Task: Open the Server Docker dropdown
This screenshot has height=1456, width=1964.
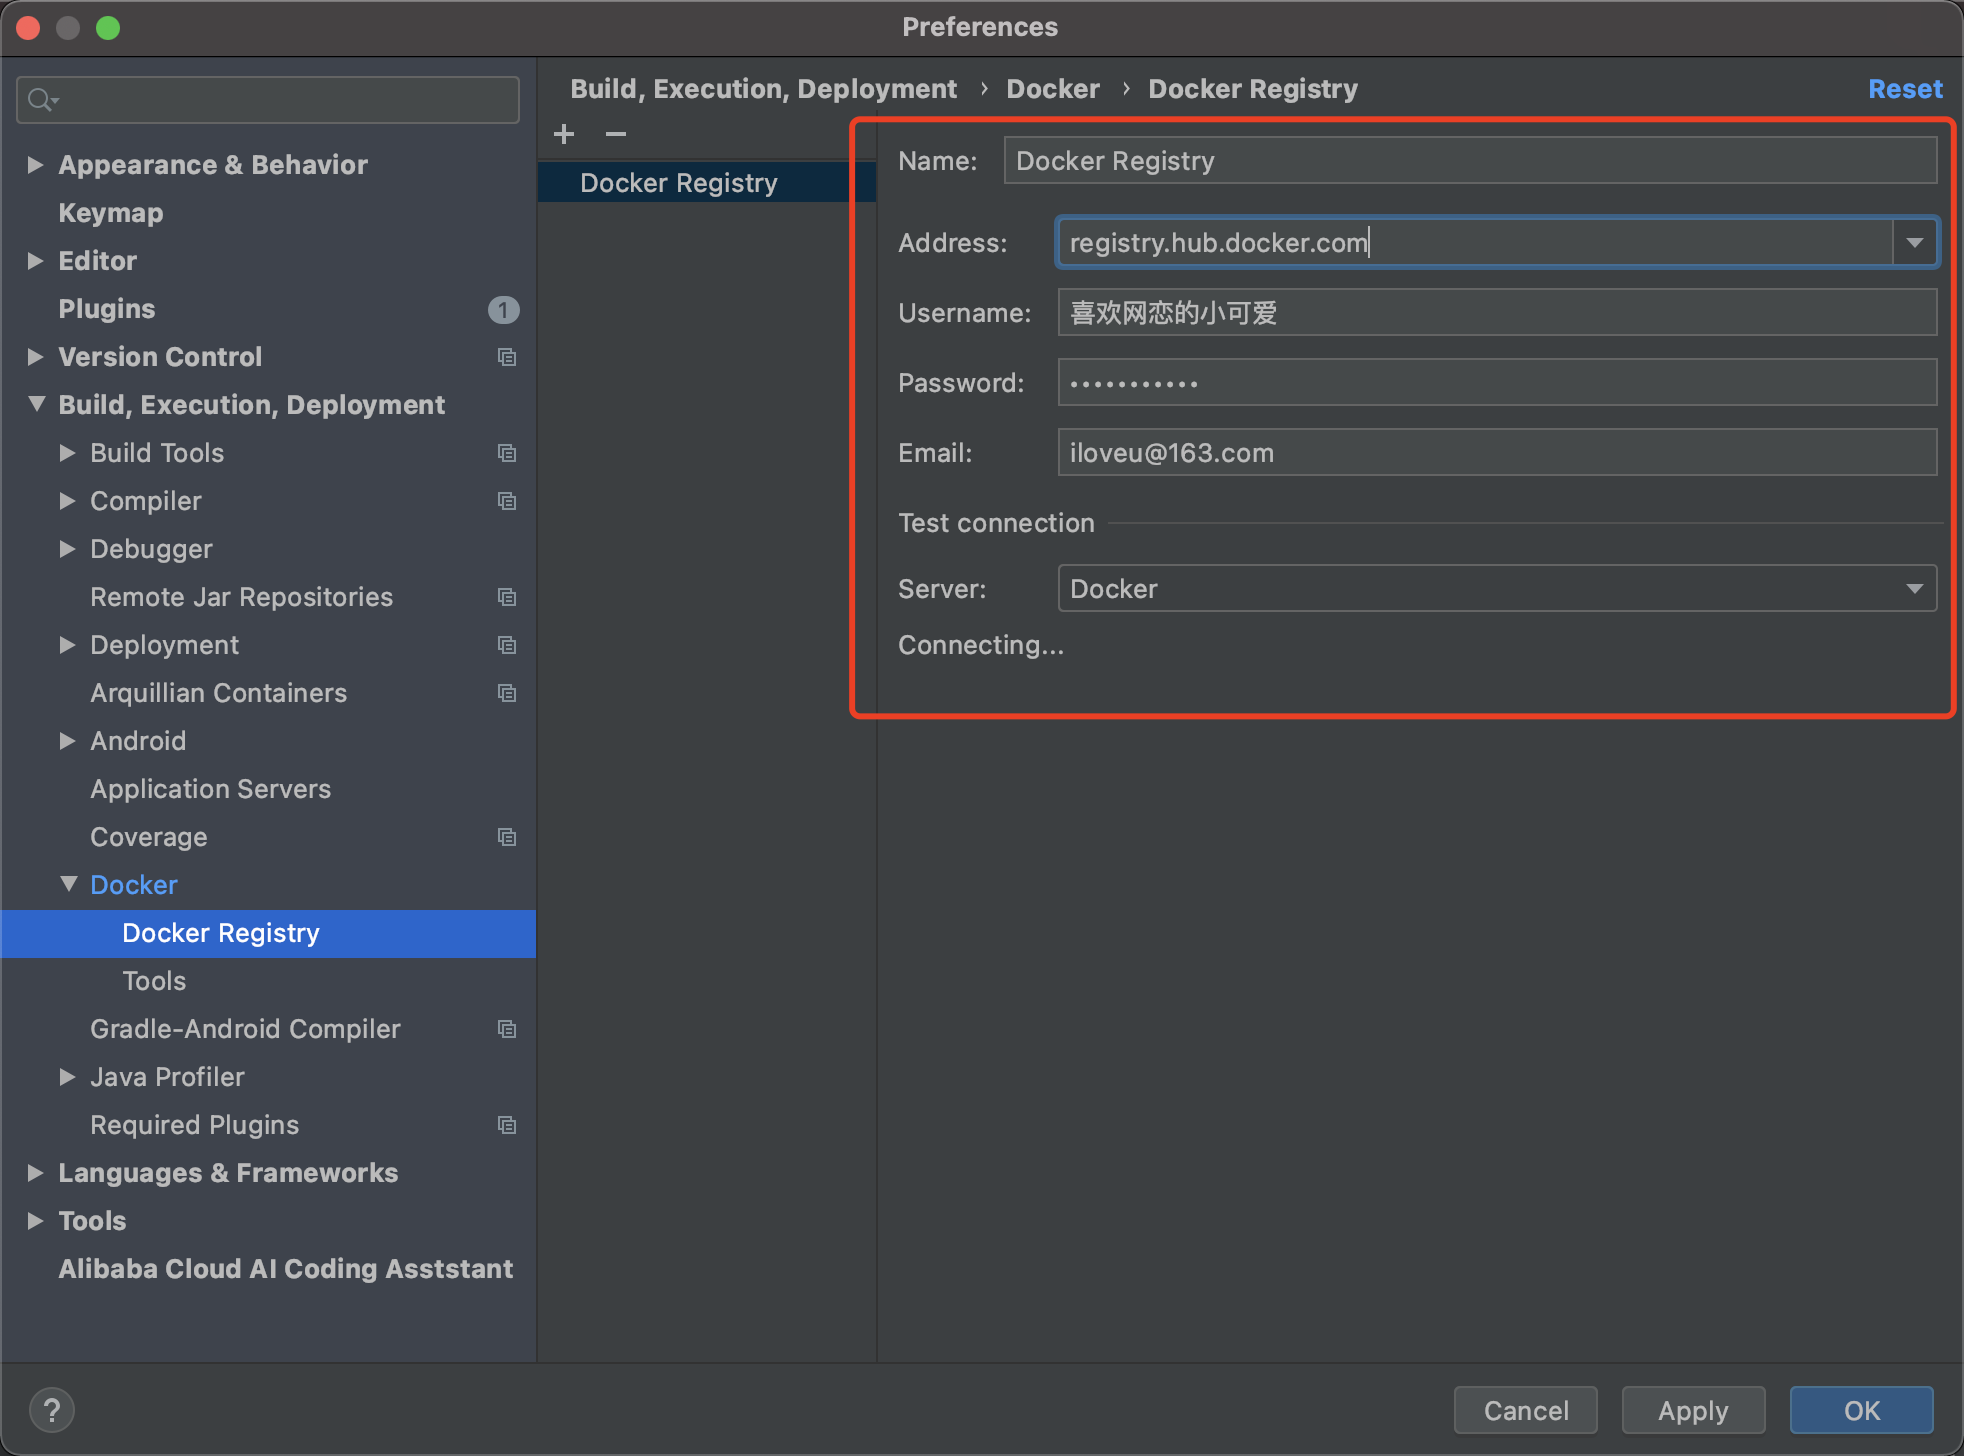Action: 1497,589
